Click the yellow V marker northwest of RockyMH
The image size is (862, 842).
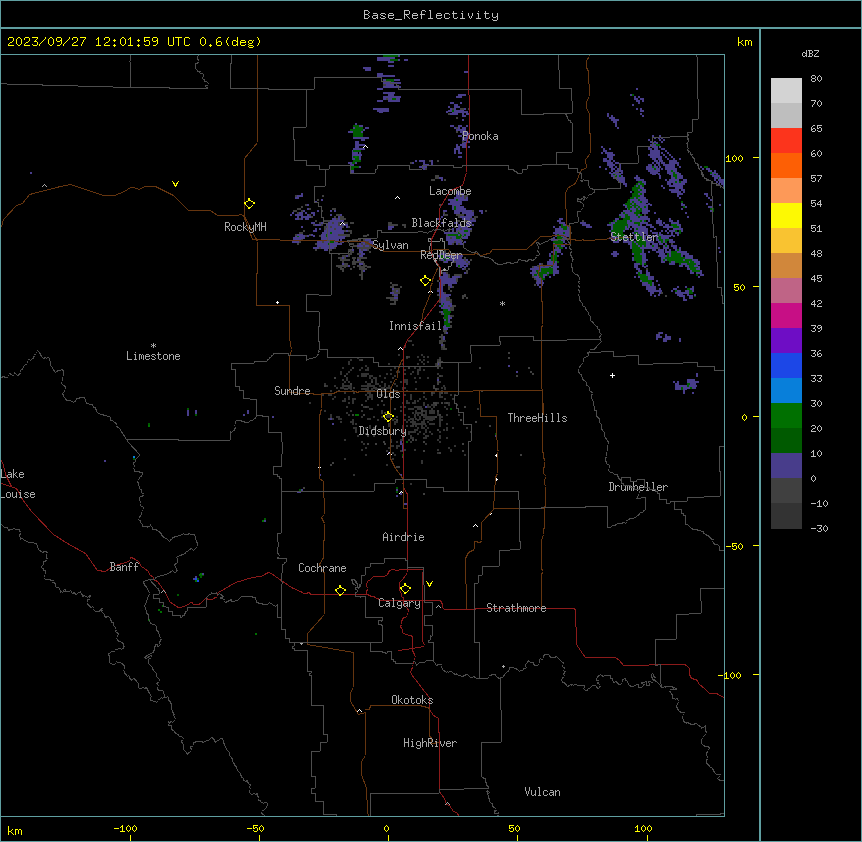coord(175,184)
